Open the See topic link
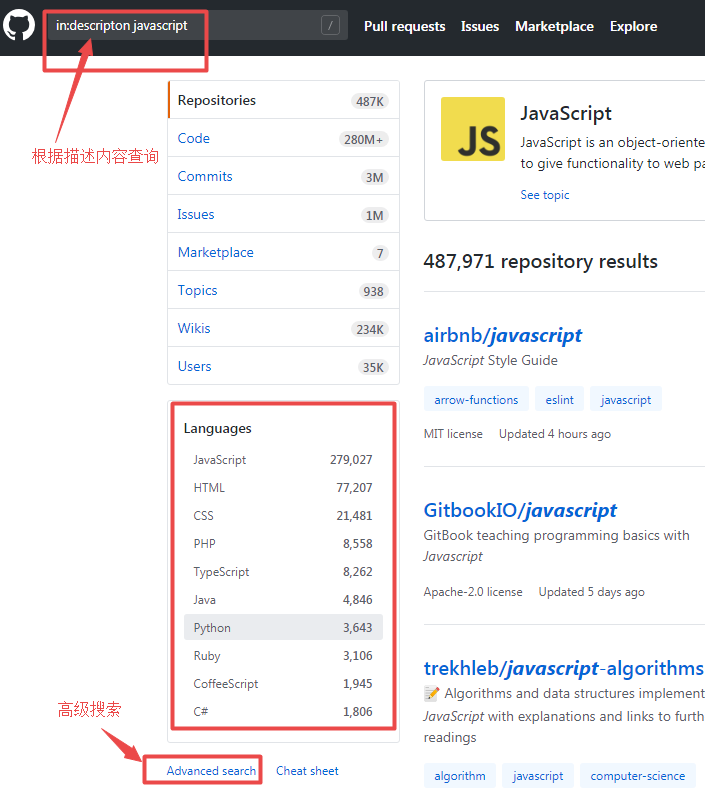Viewport: 705px width, 790px height. point(545,195)
